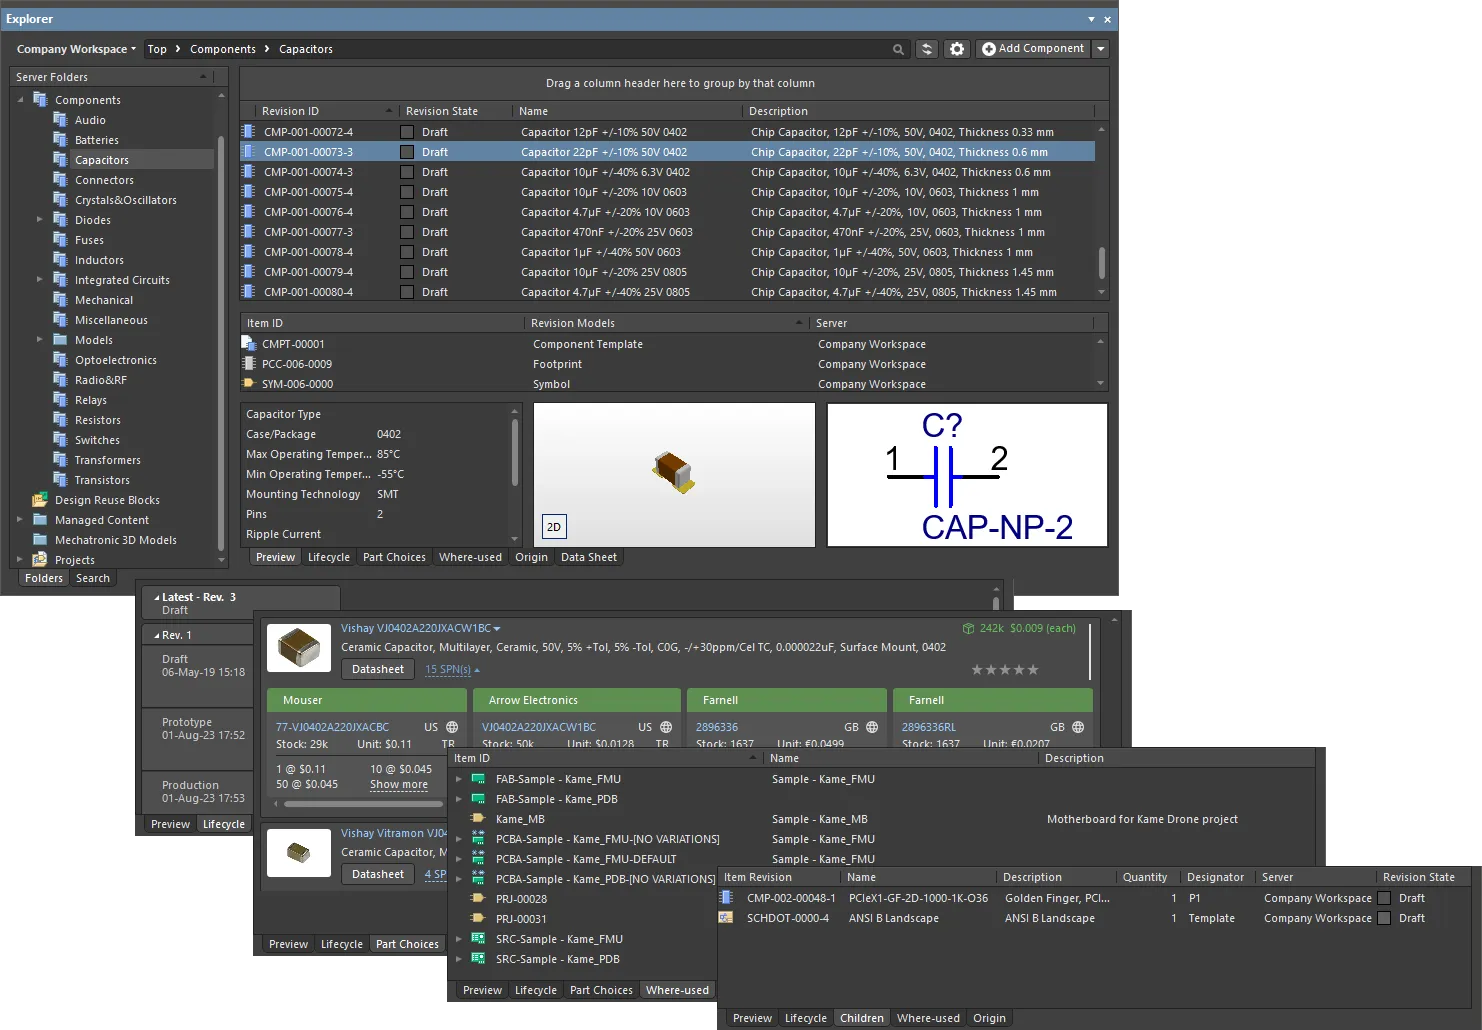Image resolution: width=1482 pixels, height=1030 pixels.
Task: Switch to the Search tab in the left panel
Action: tap(93, 578)
